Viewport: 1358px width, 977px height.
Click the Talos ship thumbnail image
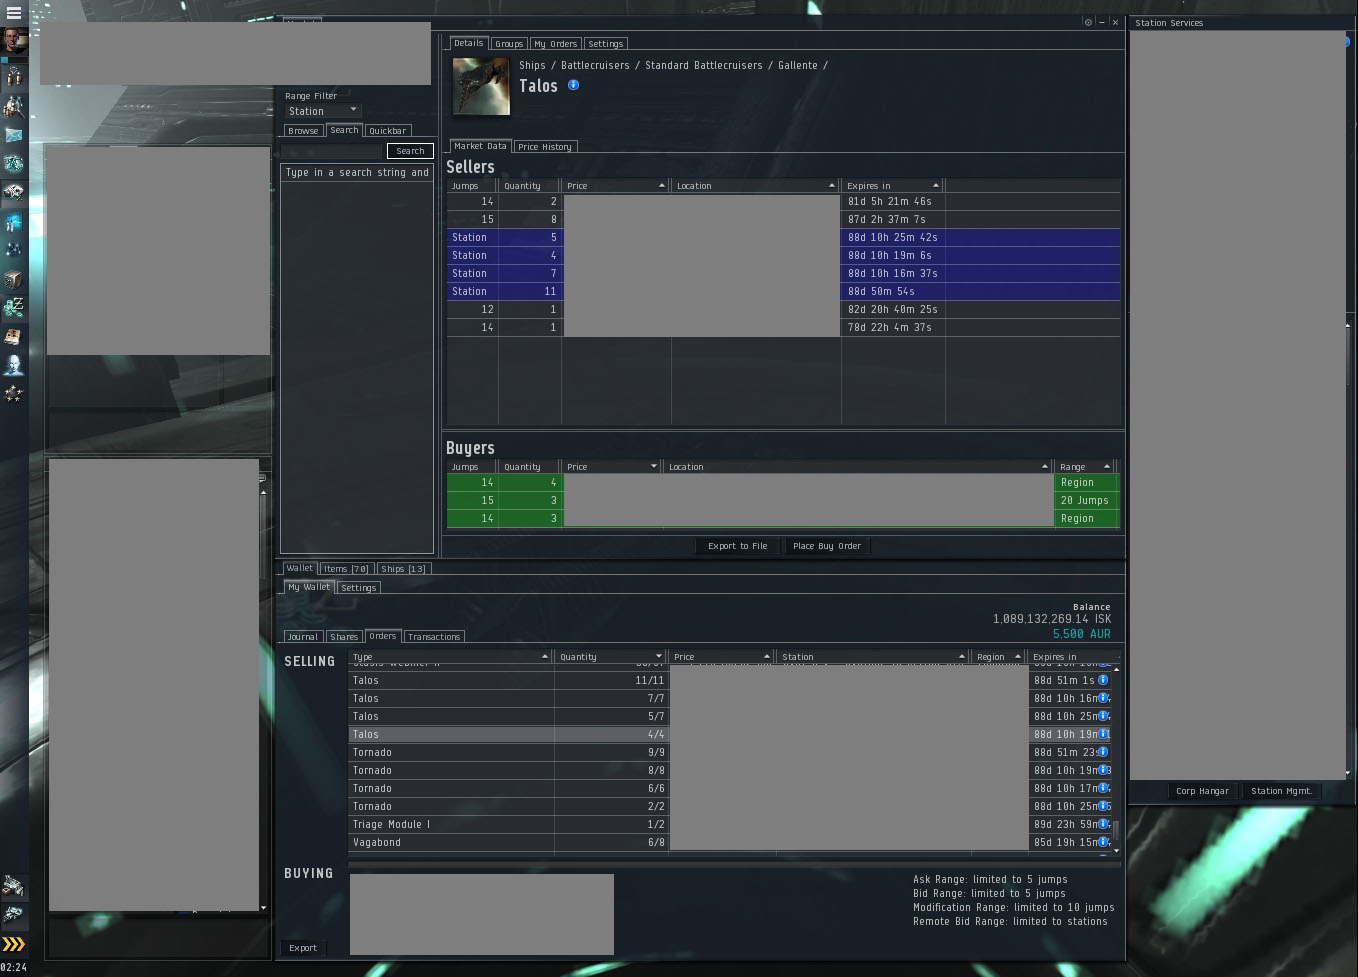coord(481,86)
